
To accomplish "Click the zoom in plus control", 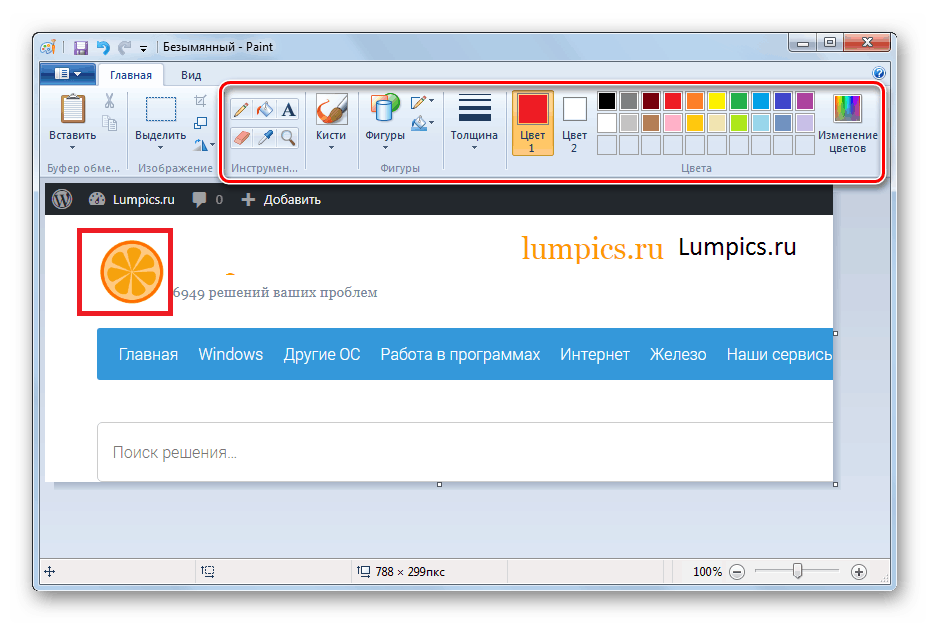I will (858, 571).
